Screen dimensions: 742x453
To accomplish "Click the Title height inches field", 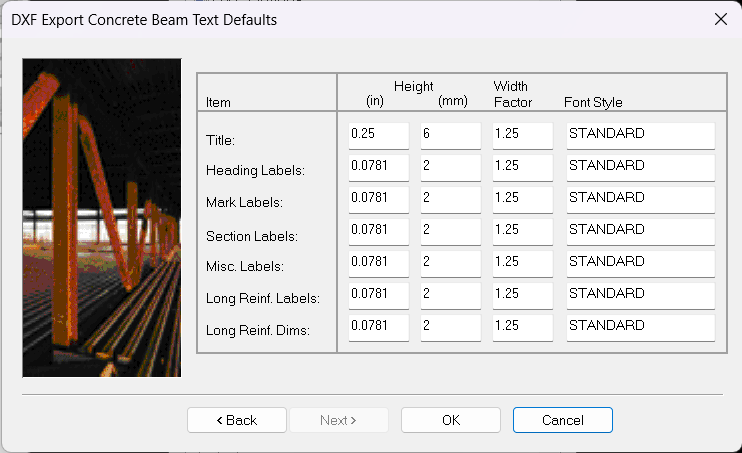I will [x=379, y=134].
